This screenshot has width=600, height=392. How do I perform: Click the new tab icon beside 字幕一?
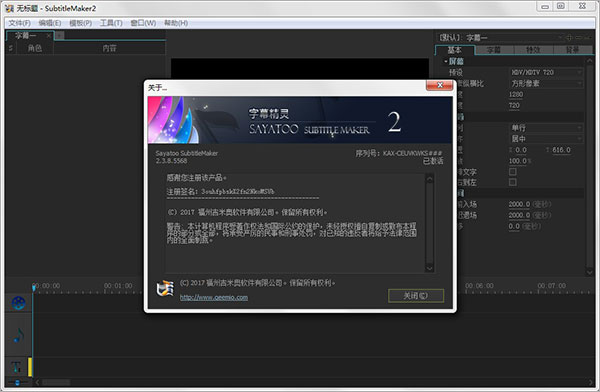60,36
